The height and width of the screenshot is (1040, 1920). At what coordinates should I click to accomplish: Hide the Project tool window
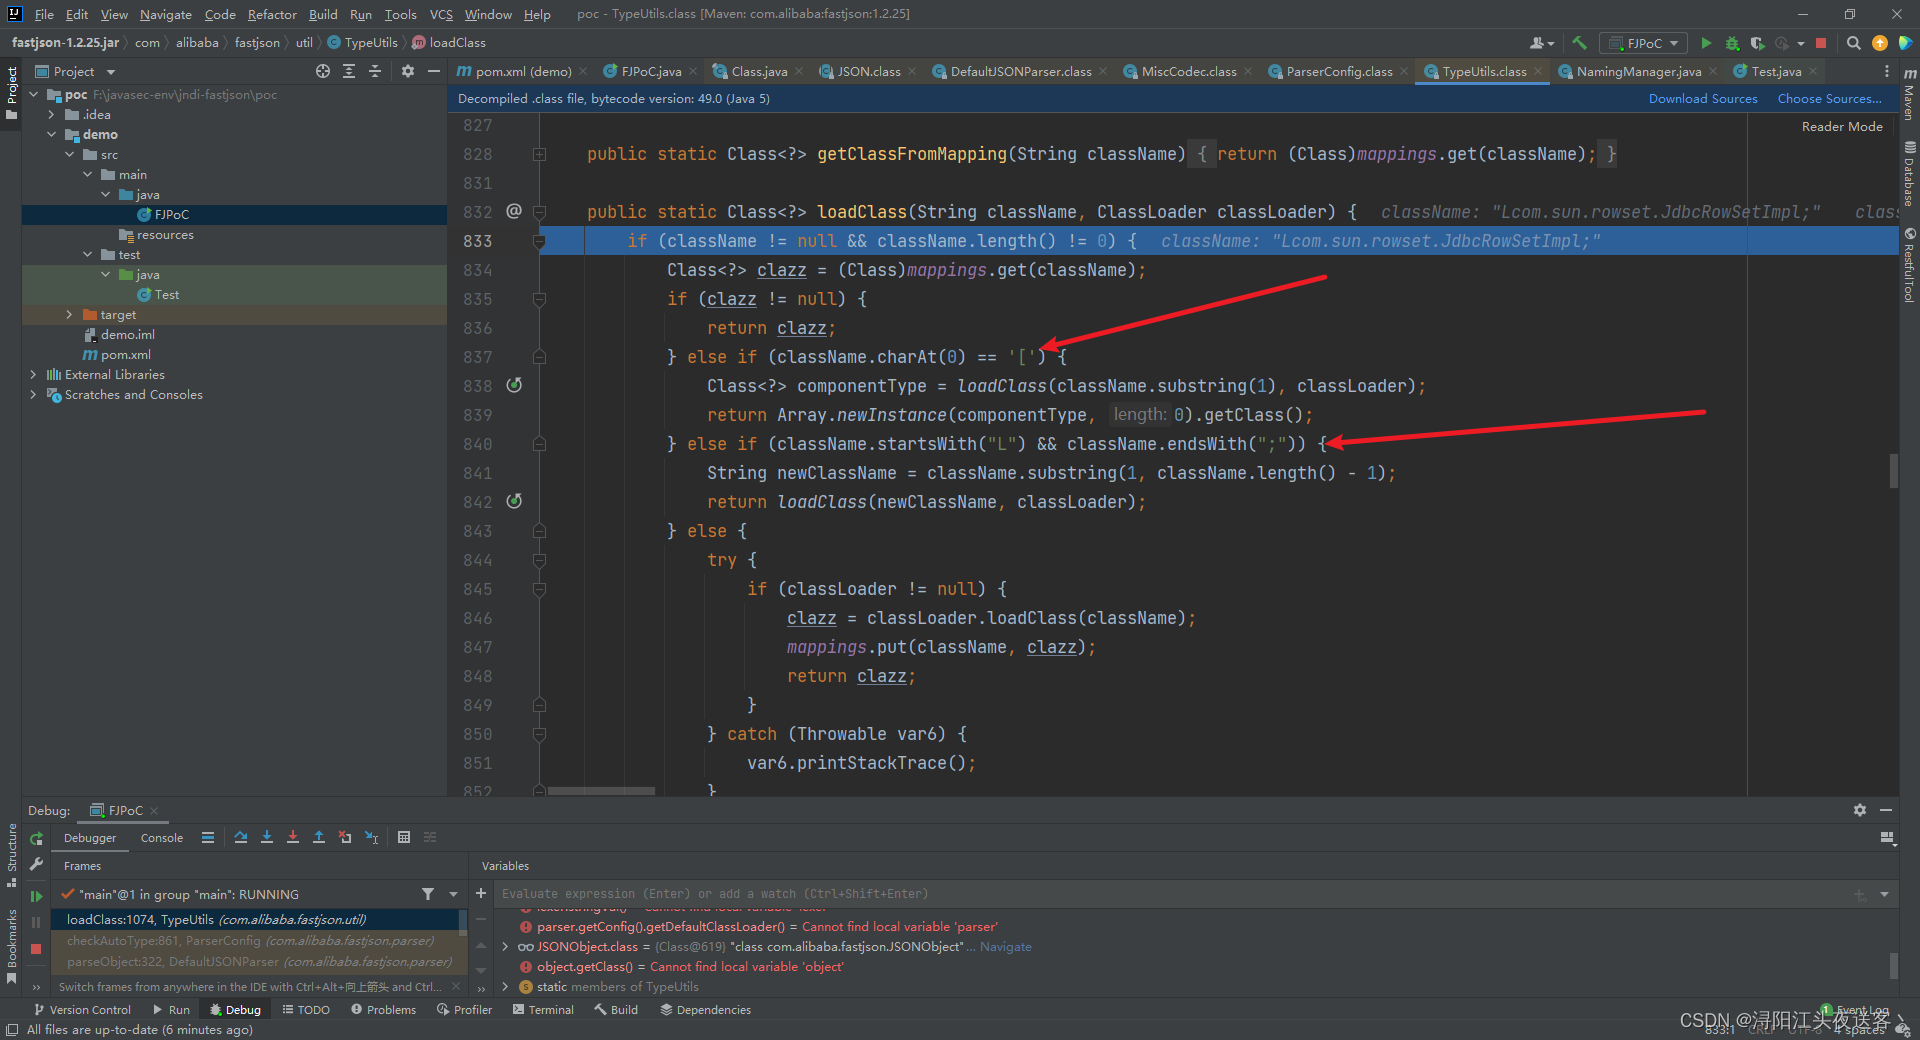click(433, 71)
